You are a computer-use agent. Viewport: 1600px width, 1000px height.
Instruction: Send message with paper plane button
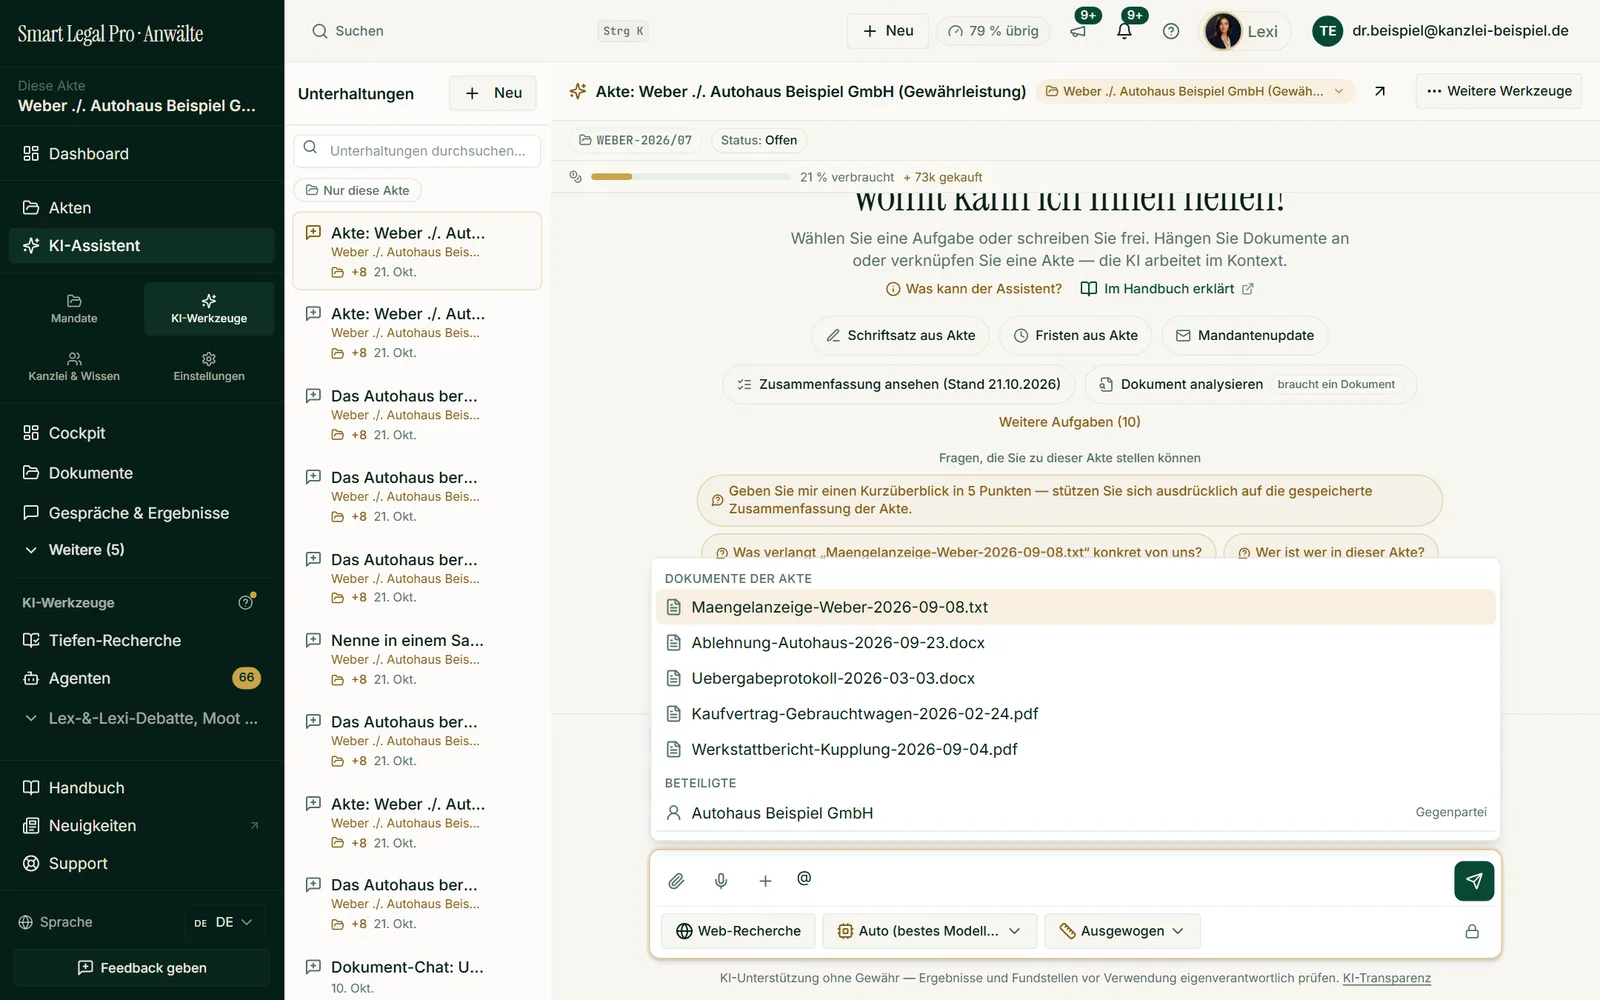[x=1474, y=881]
